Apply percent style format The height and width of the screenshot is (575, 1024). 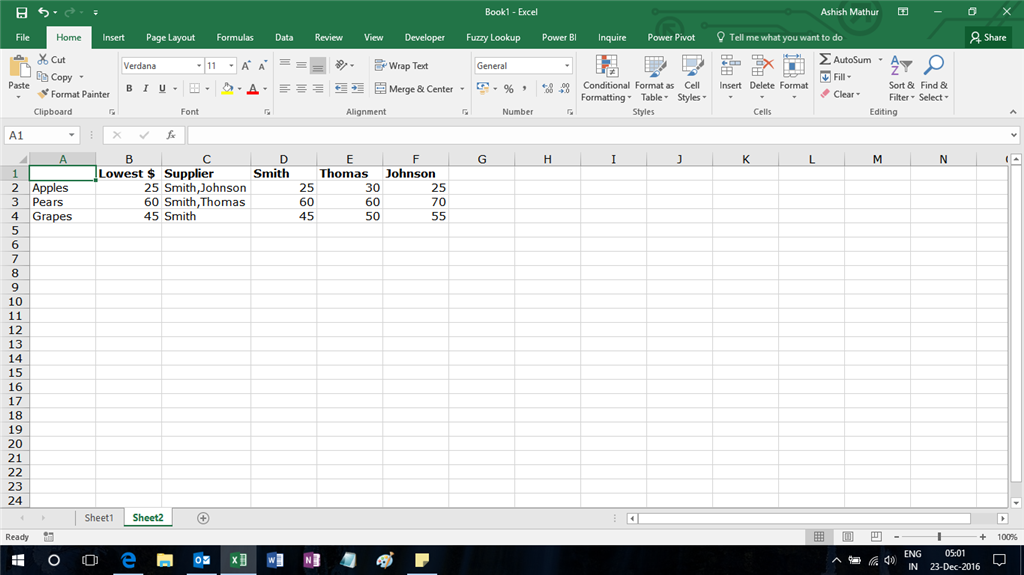tap(509, 88)
